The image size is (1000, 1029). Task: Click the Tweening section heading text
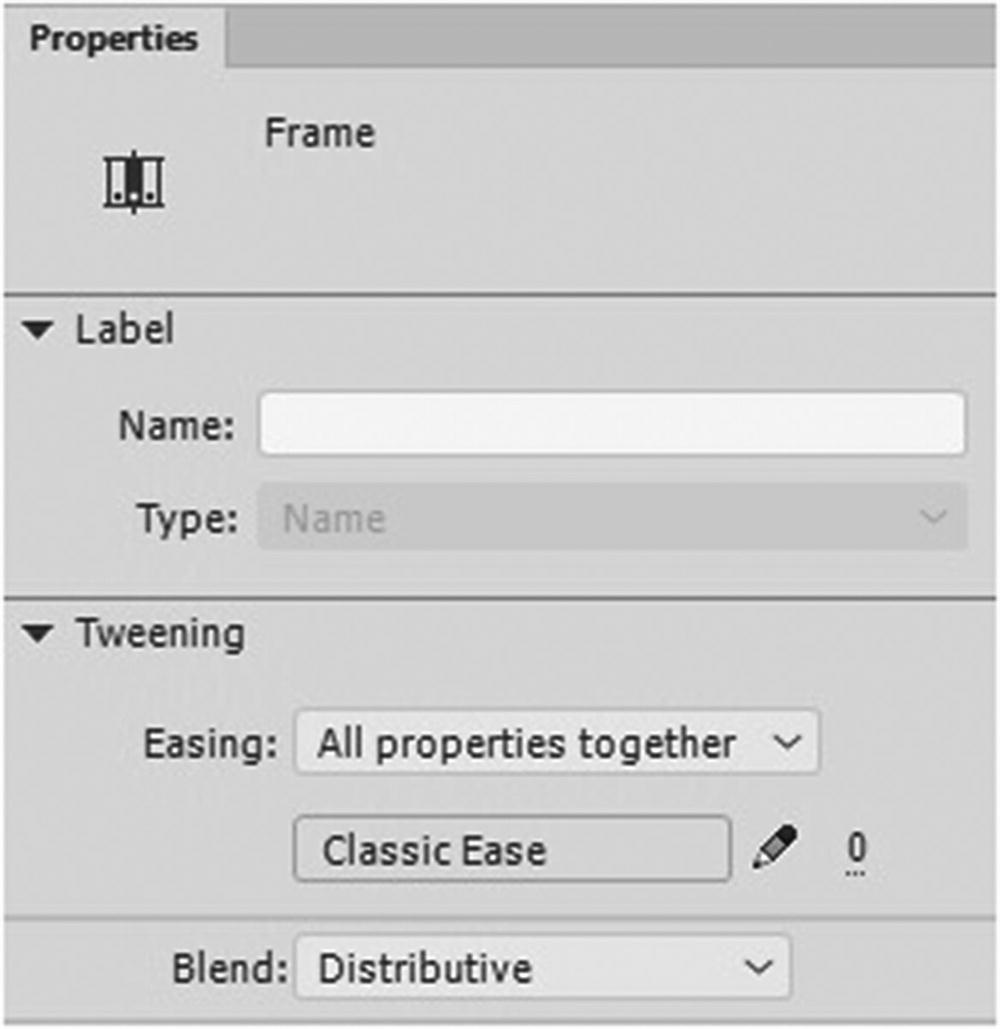(160, 635)
